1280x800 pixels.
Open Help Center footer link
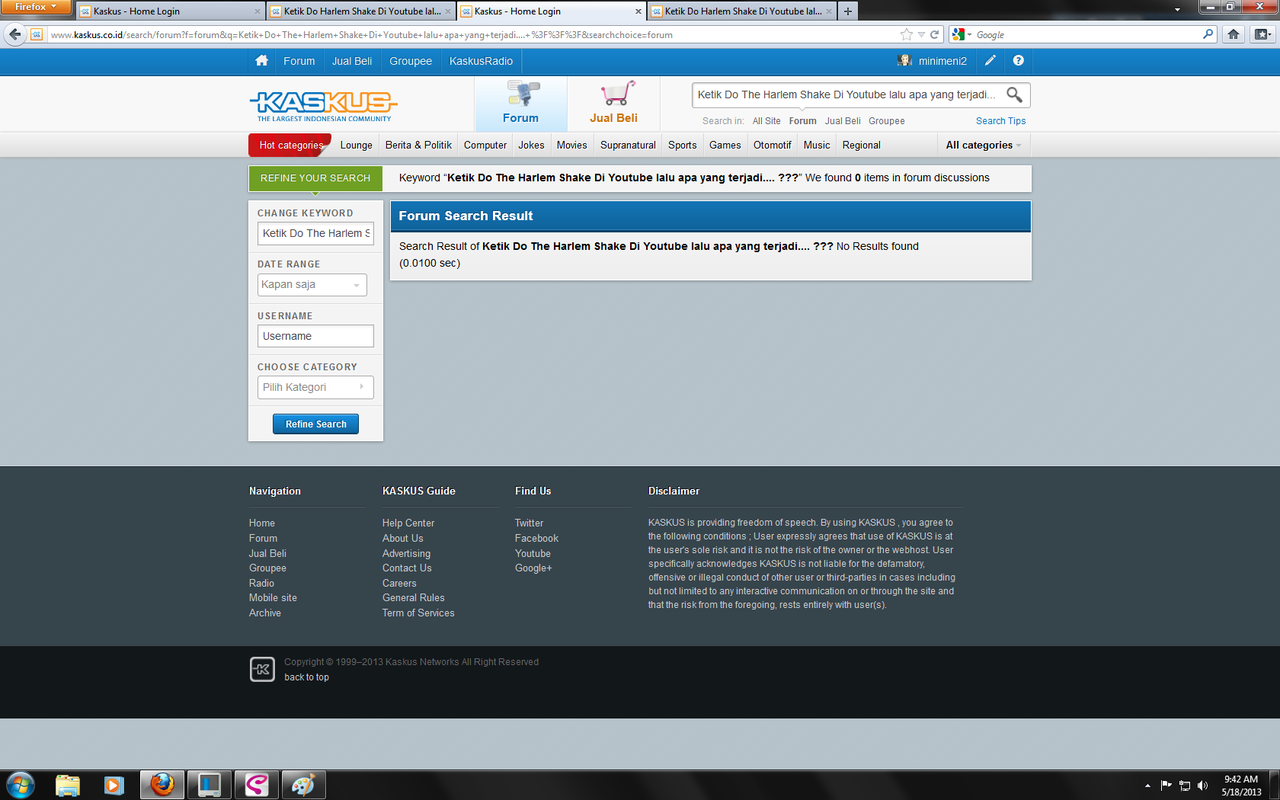coord(408,523)
